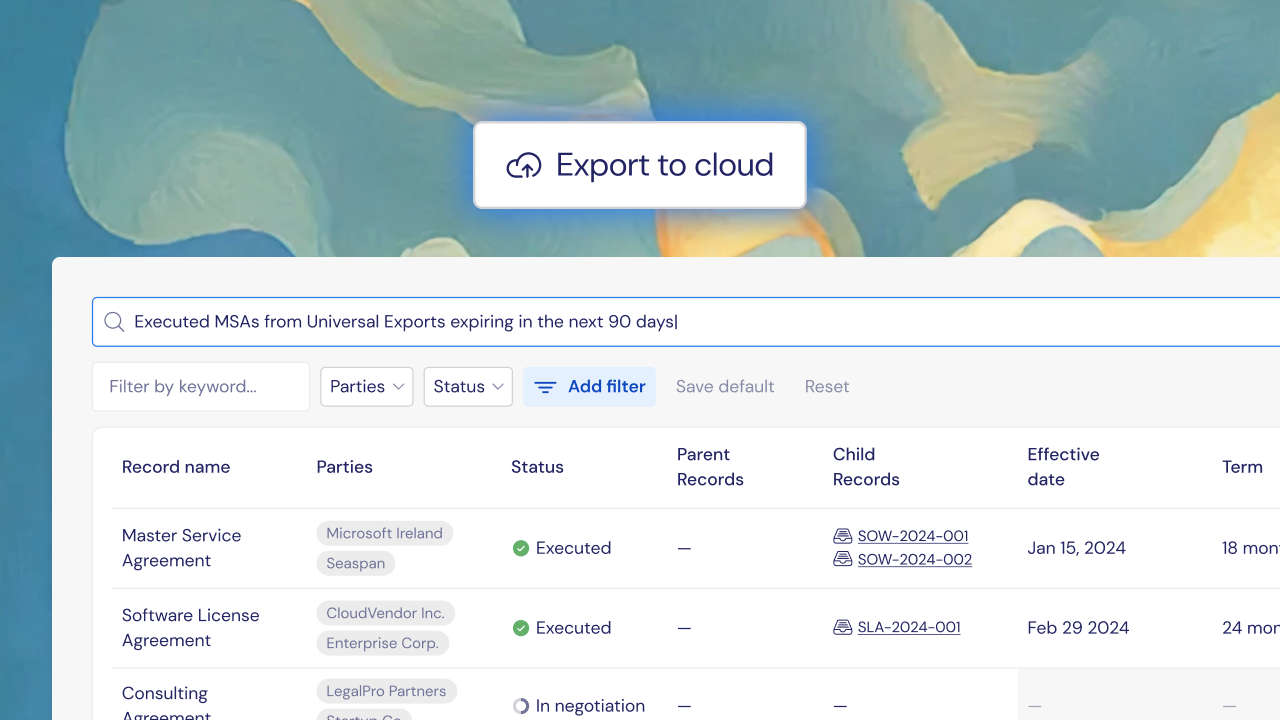The image size is (1280, 720).
Task: Click the Child Records column header
Action: (x=866, y=467)
